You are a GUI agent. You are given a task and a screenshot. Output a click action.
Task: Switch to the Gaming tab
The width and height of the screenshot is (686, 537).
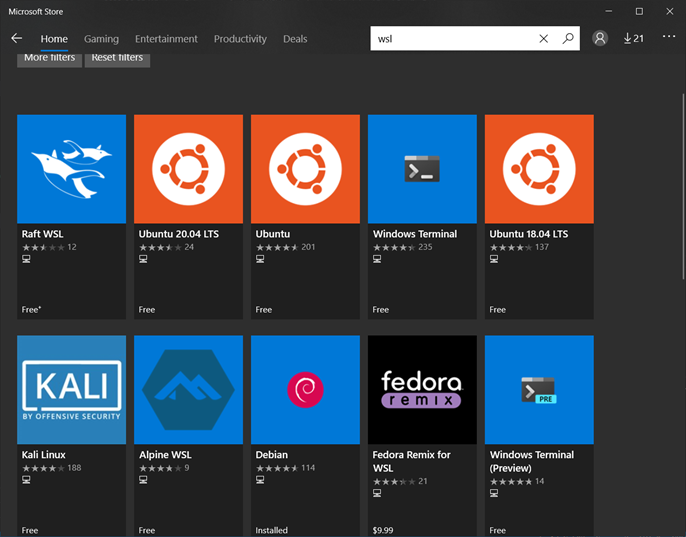click(x=101, y=39)
